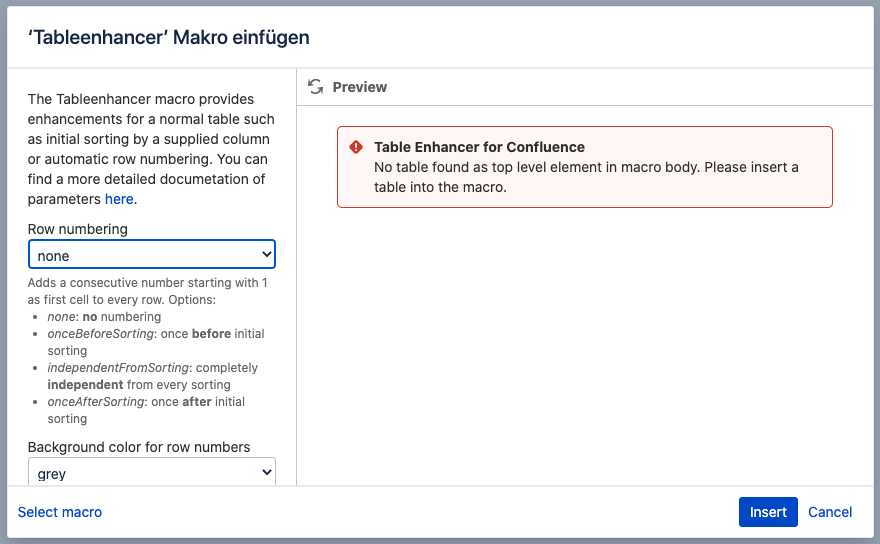Open the Row numbering dropdown

[151, 255]
